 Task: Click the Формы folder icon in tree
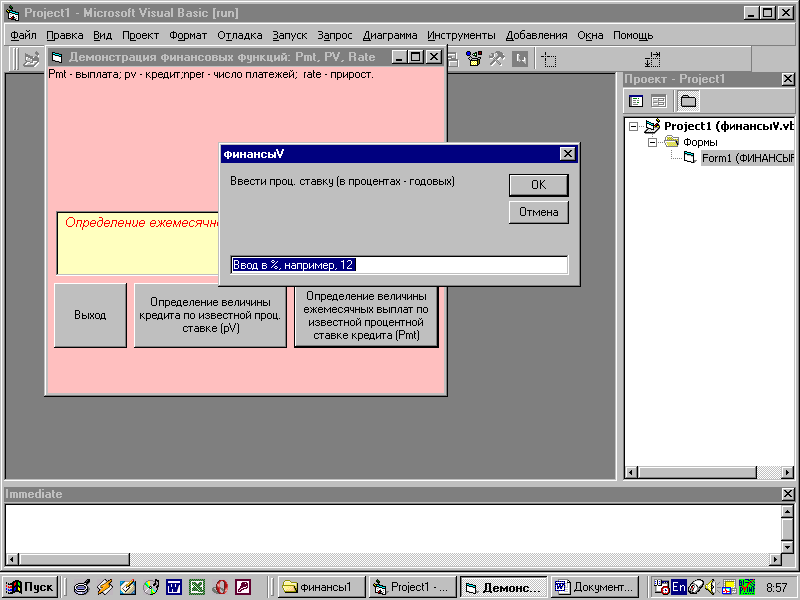(x=672, y=141)
